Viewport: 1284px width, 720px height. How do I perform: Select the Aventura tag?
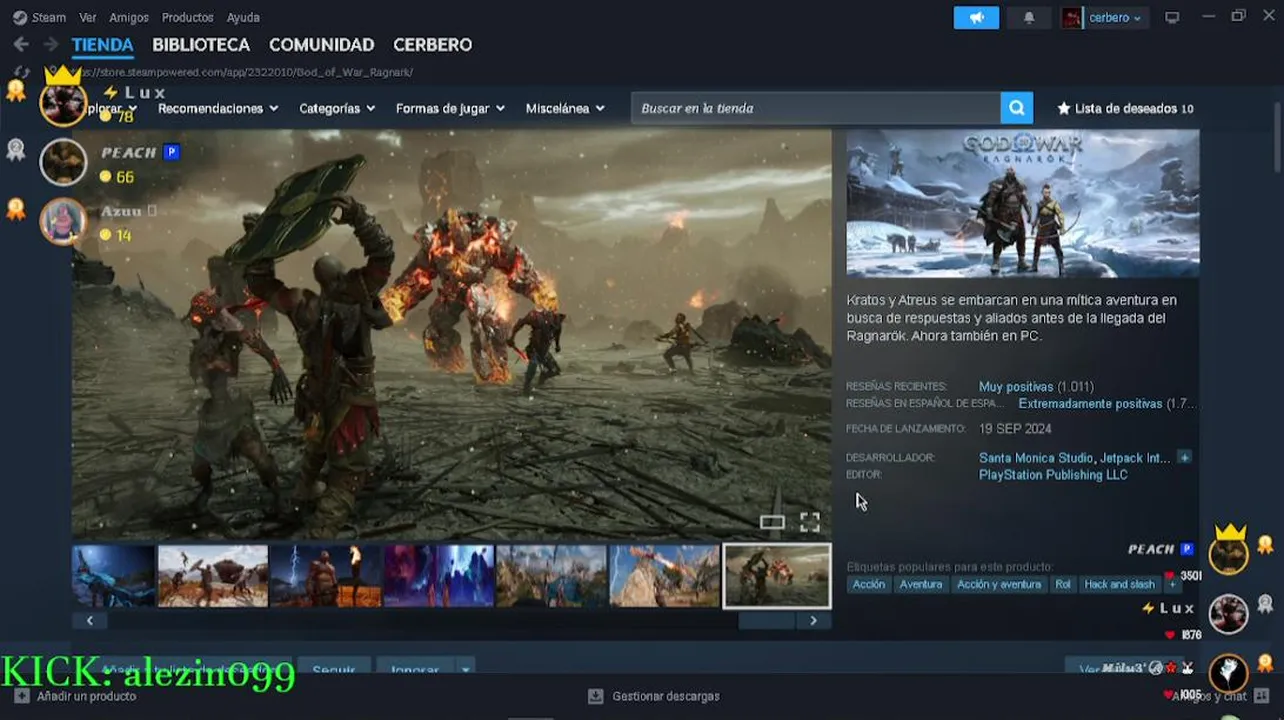click(x=921, y=585)
